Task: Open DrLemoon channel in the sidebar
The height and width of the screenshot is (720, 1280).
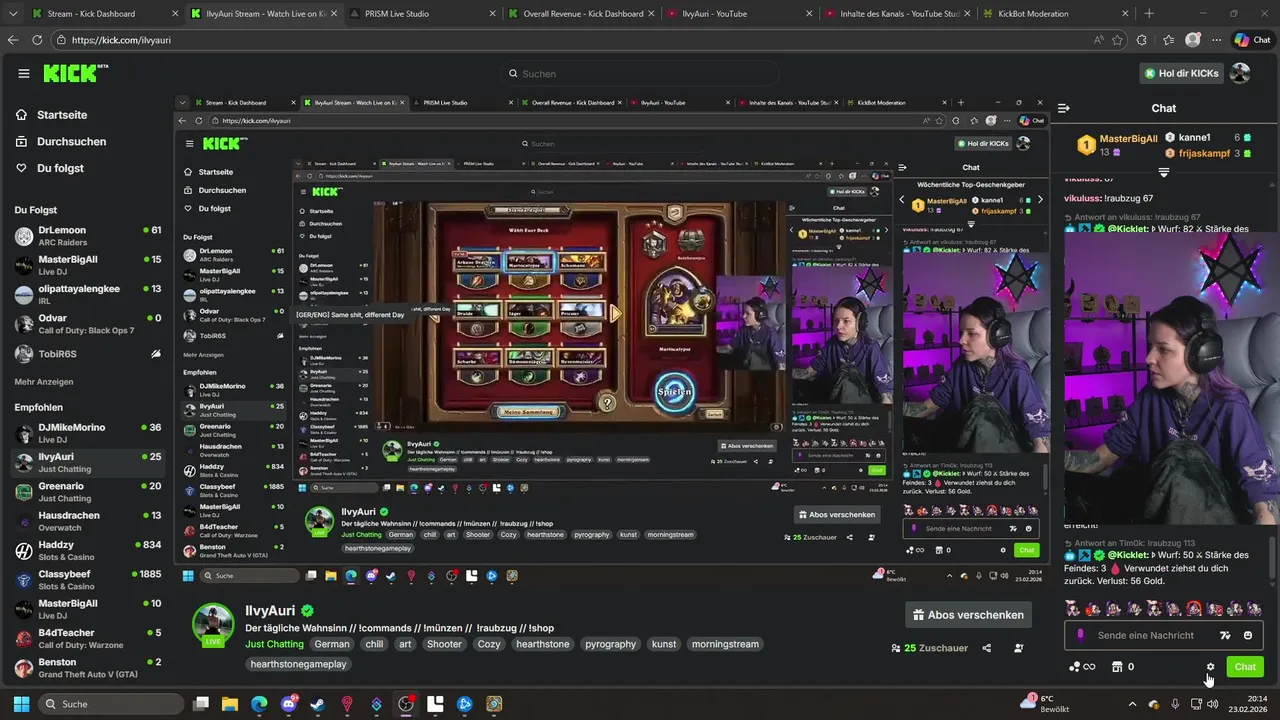Action: (87, 236)
